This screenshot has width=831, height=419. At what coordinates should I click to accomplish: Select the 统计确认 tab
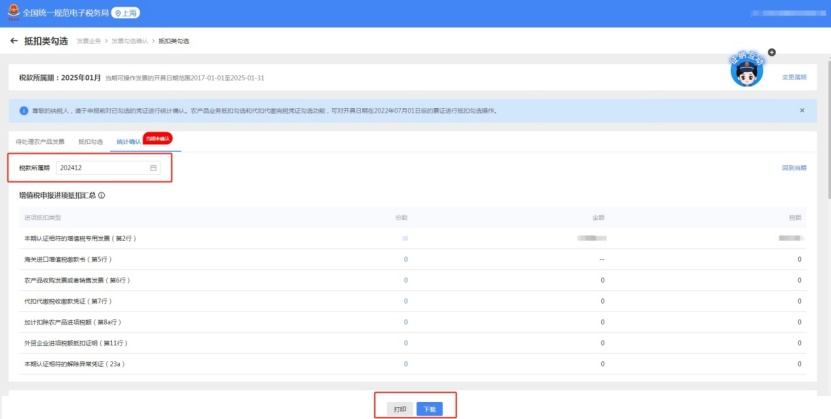pos(125,142)
